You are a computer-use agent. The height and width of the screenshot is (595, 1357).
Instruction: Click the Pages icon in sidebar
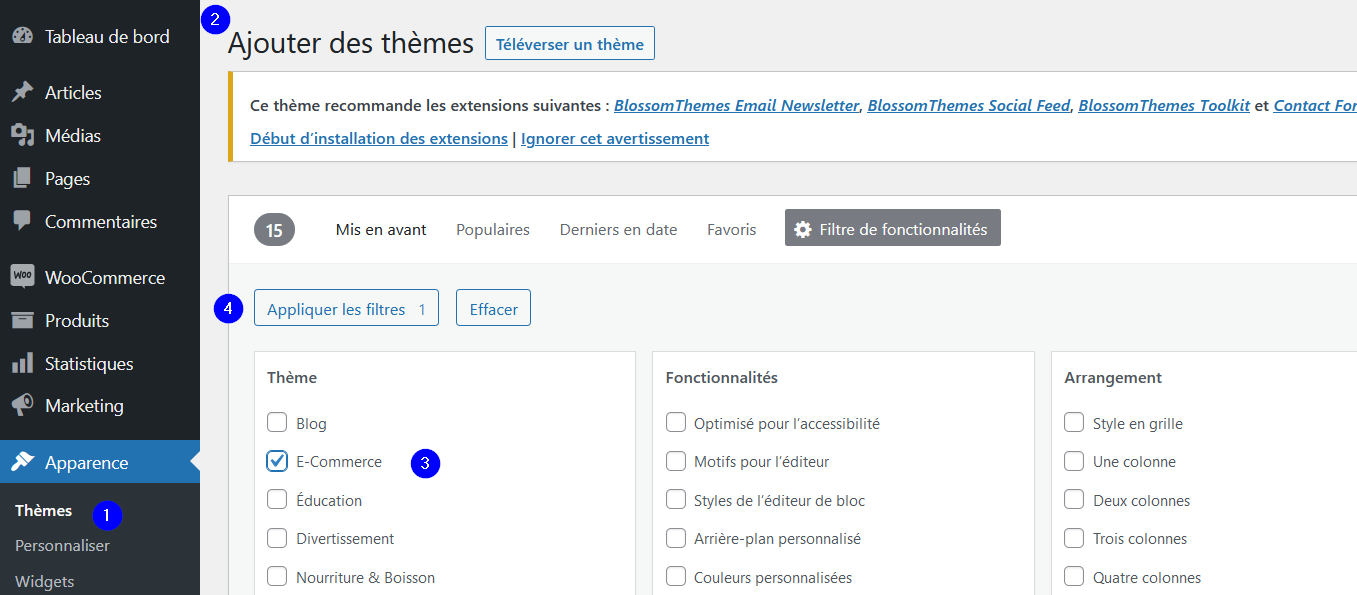pyautogui.click(x=22, y=179)
